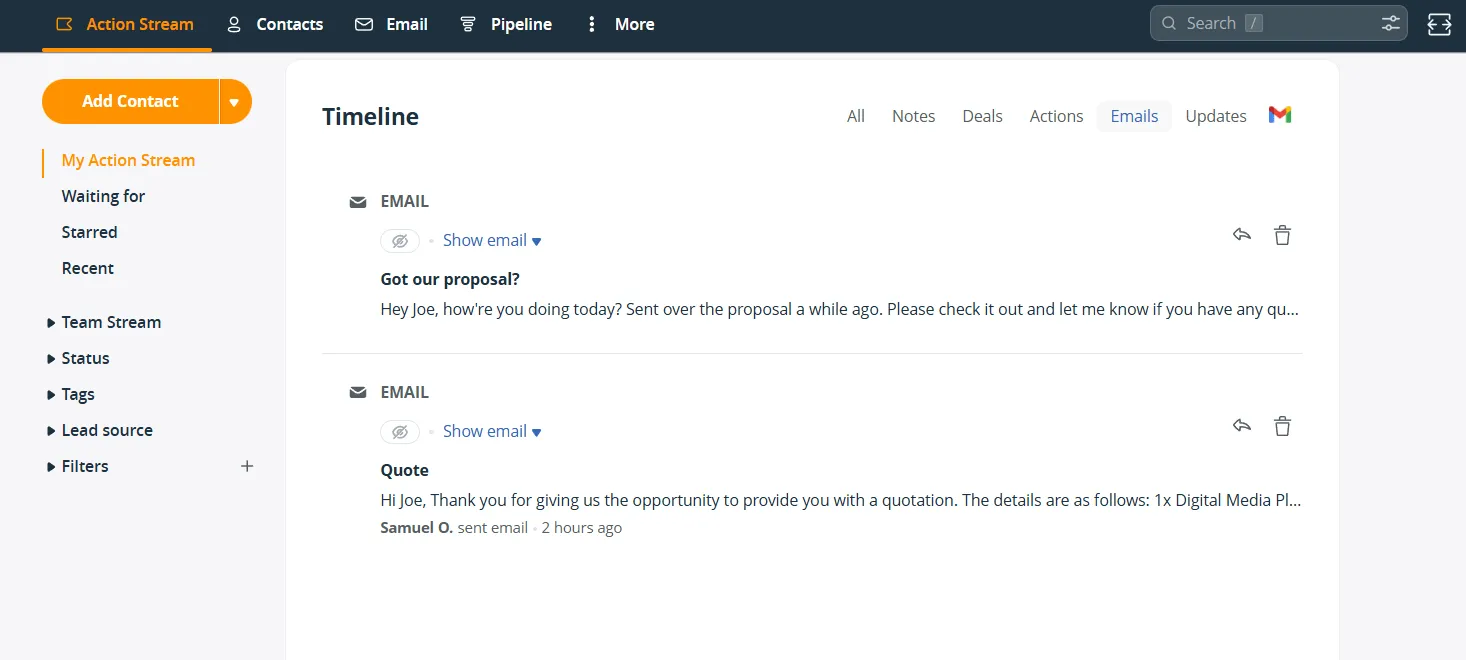Expand the Tags section
Screen dimensions: 1466x660
(x=70, y=394)
